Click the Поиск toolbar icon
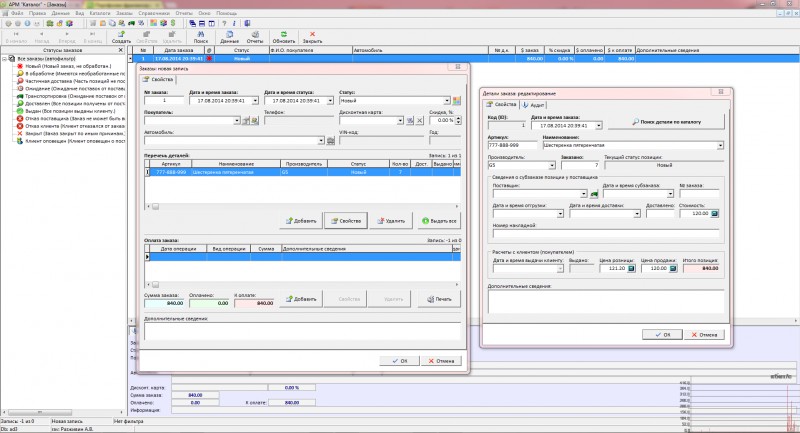 [x=201, y=35]
